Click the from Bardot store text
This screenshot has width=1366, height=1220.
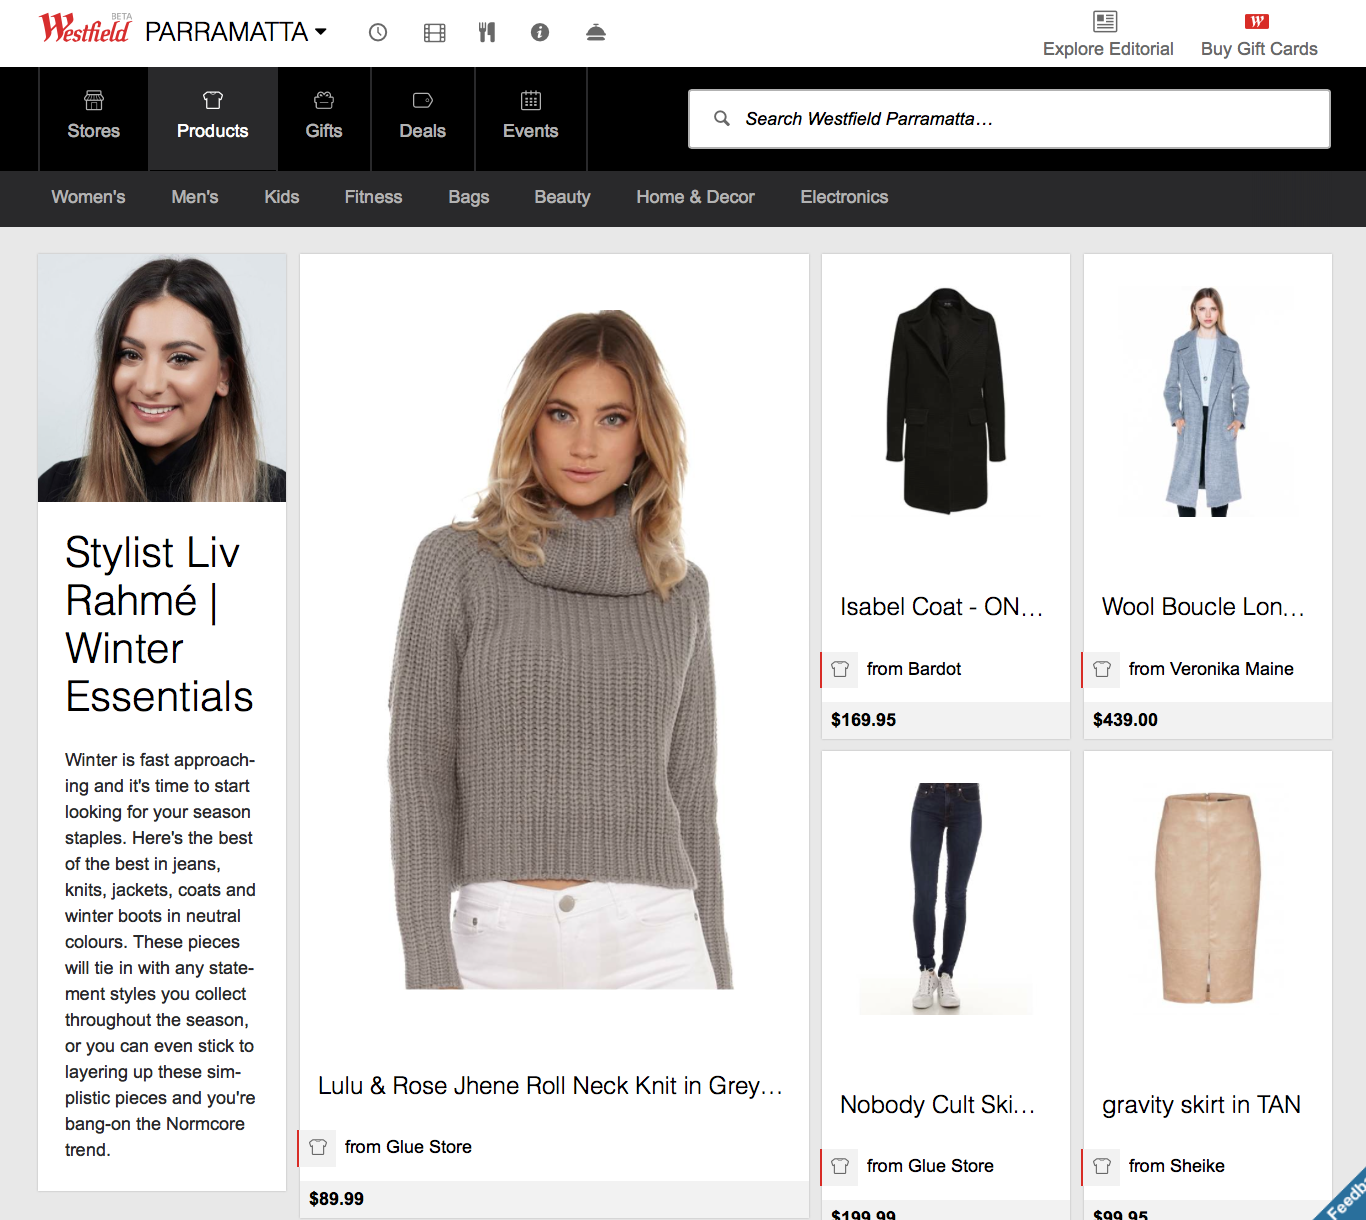tap(914, 669)
